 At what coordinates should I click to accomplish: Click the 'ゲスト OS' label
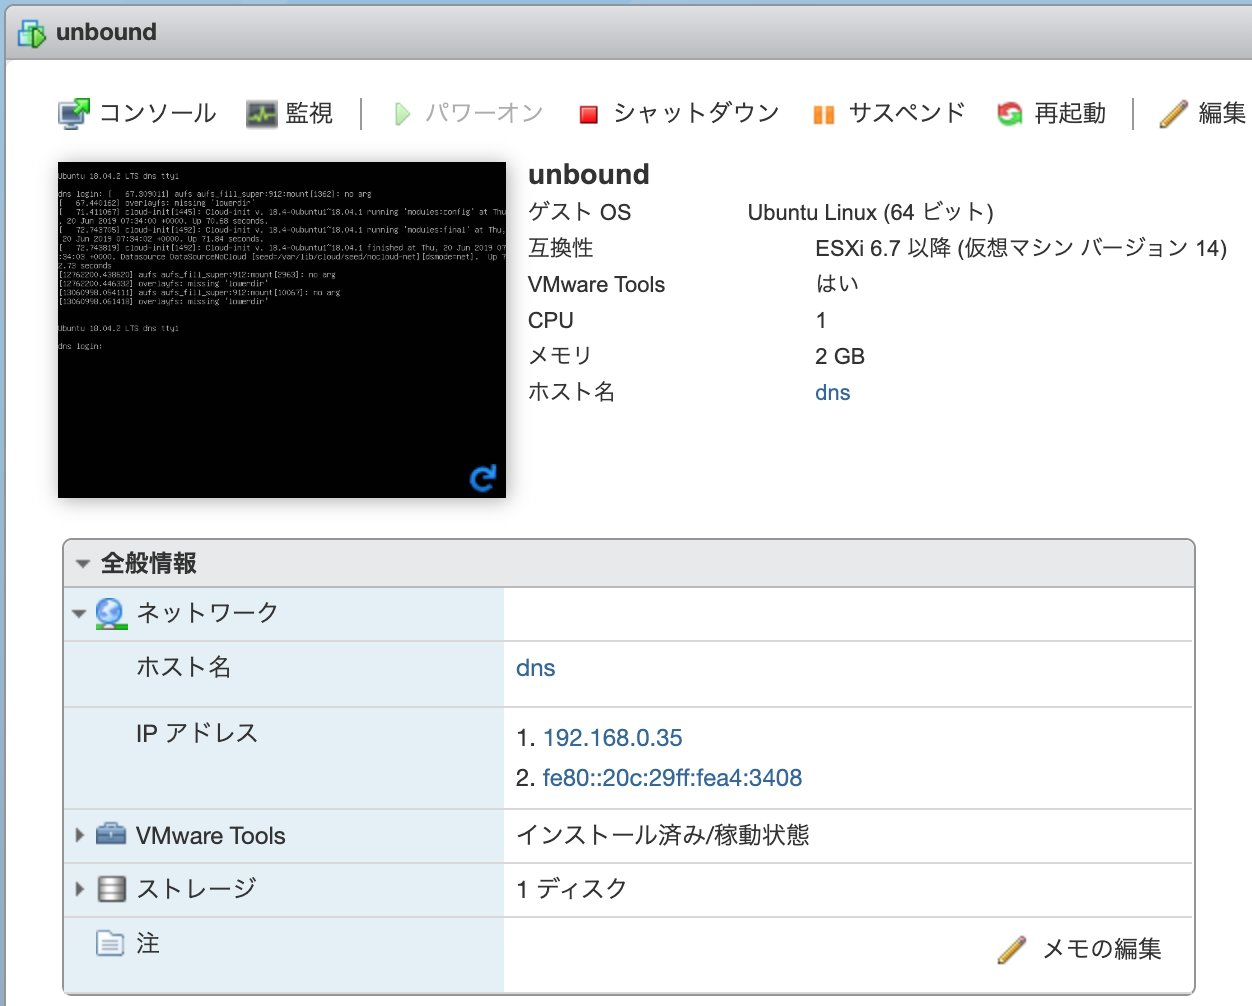[580, 212]
